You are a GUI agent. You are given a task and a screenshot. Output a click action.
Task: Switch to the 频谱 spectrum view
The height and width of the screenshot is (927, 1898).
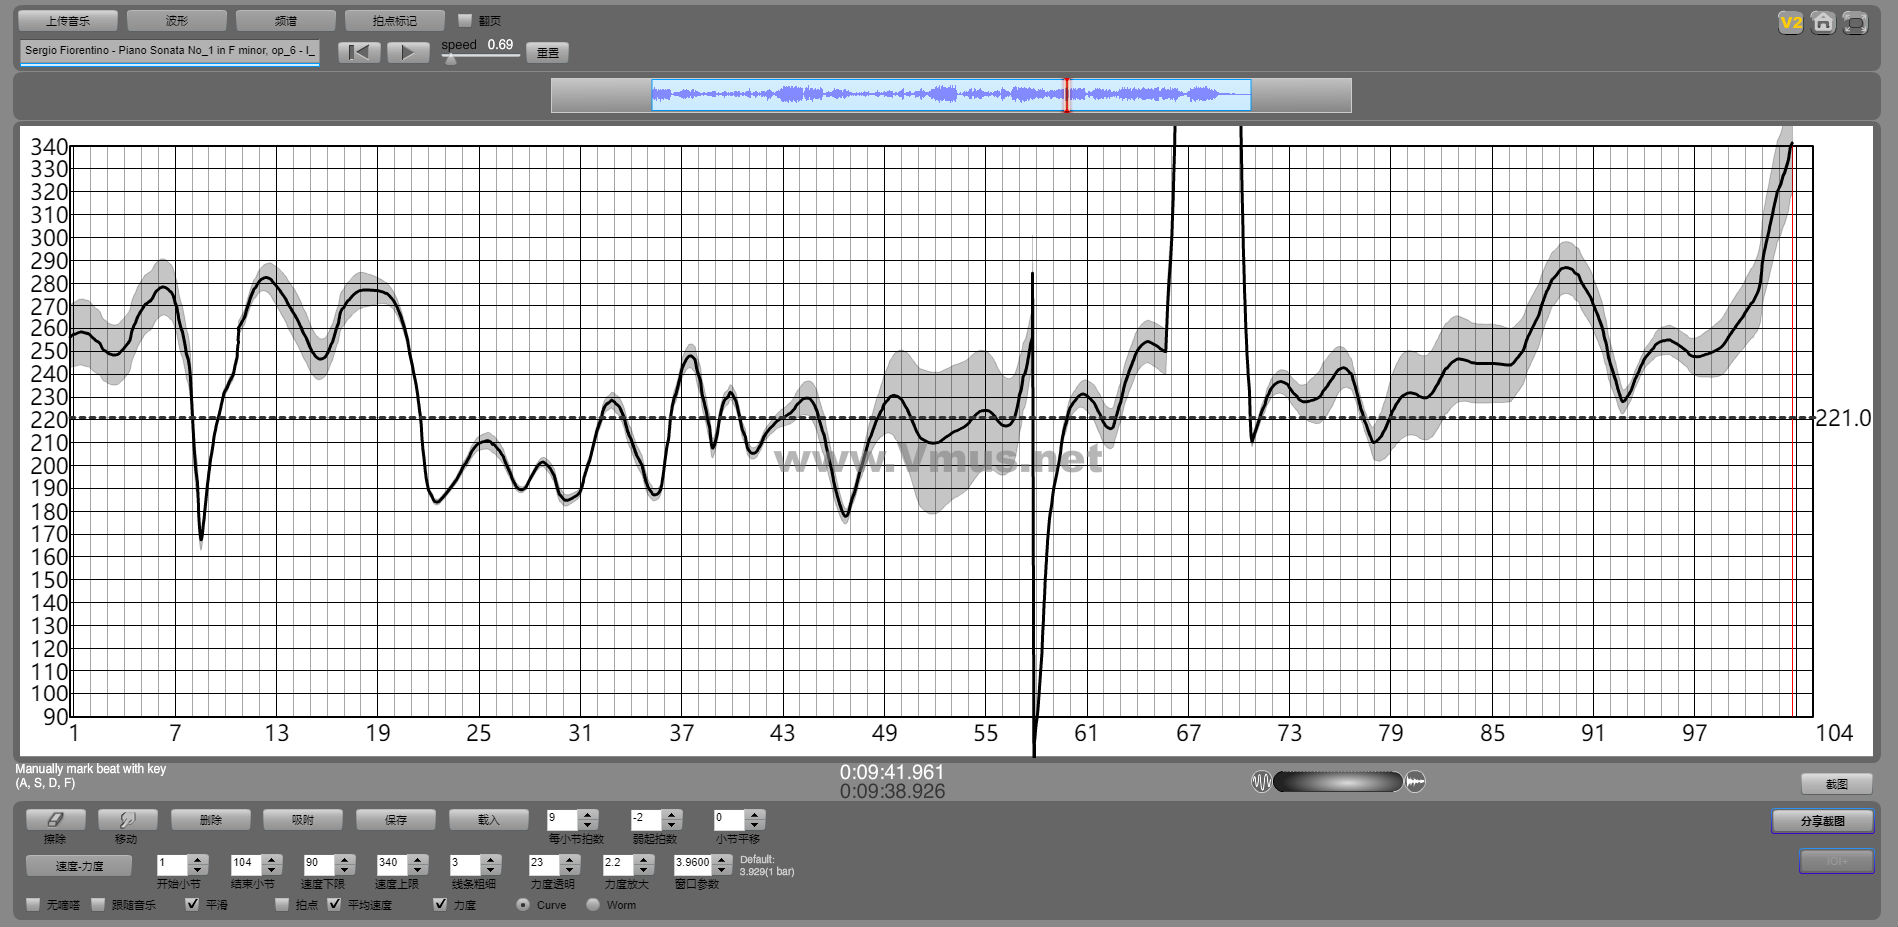click(286, 21)
